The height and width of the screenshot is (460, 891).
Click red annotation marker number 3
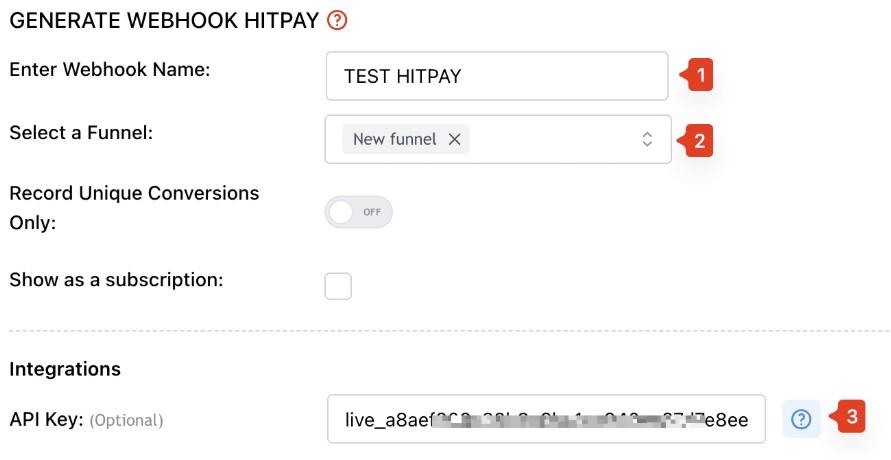847,417
